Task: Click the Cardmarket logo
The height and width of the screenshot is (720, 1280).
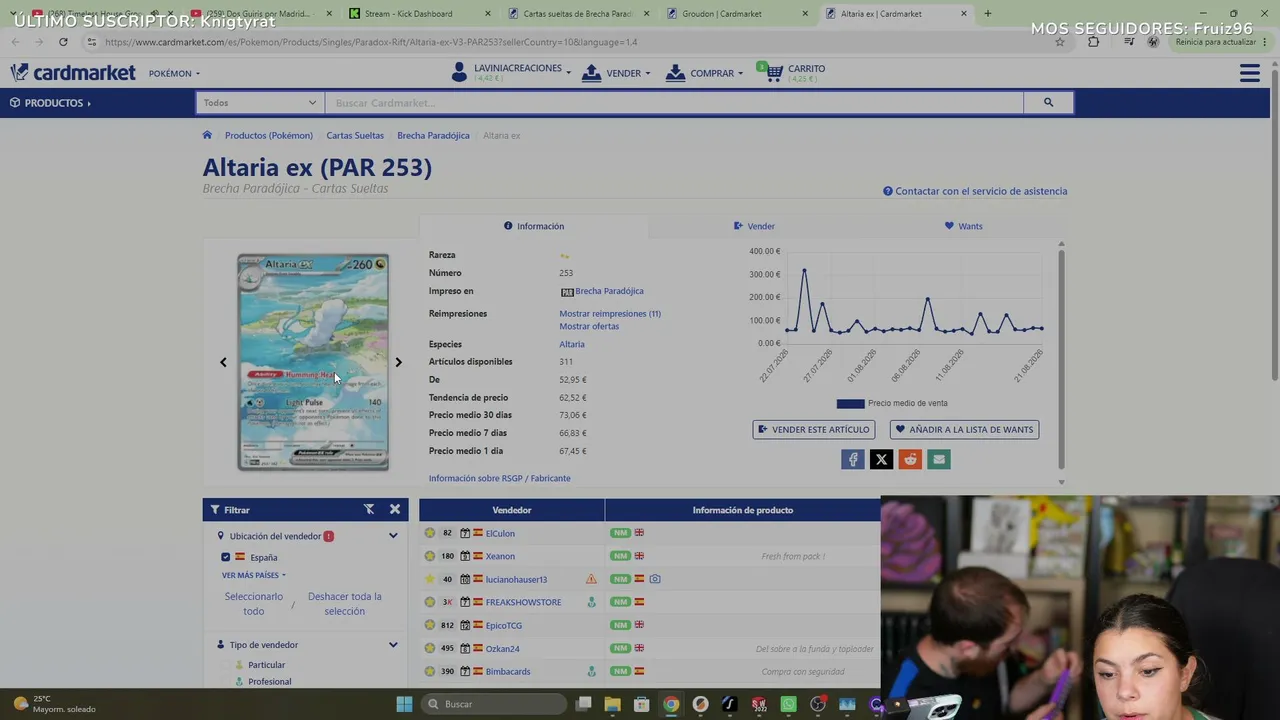Action: 73,73
